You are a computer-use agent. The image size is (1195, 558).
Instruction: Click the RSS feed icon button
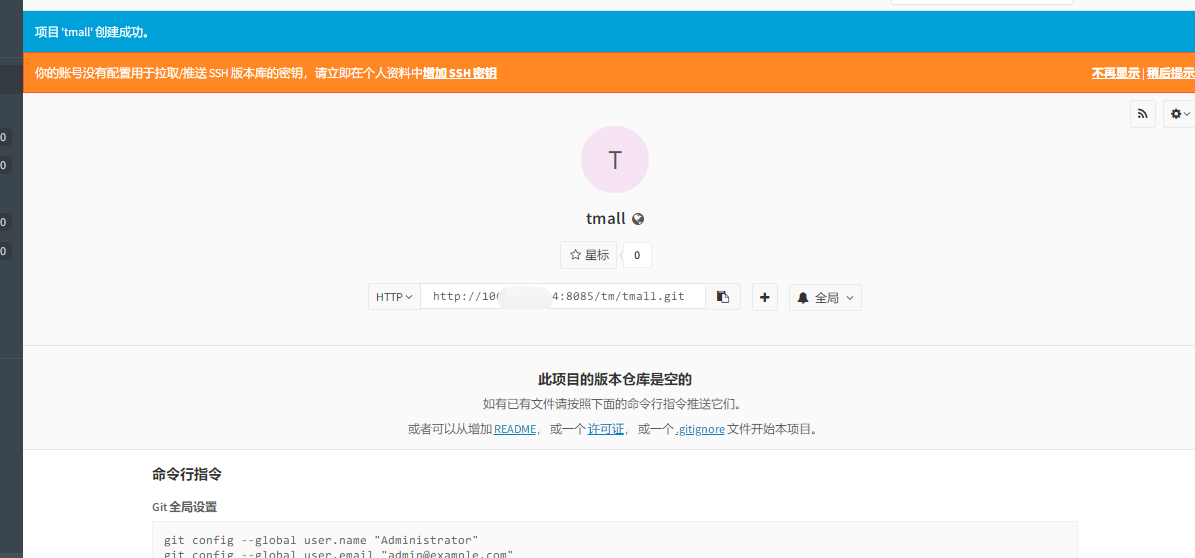[x=1142, y=114]
